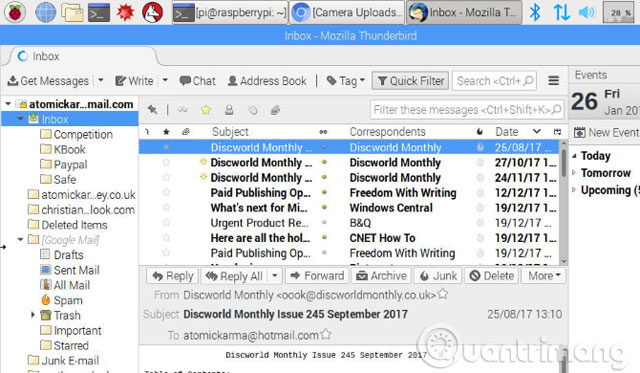Sort messages by Subject column
Viewport: 640px width, 373px height.
pyautogui.click(x=230, y=132)
